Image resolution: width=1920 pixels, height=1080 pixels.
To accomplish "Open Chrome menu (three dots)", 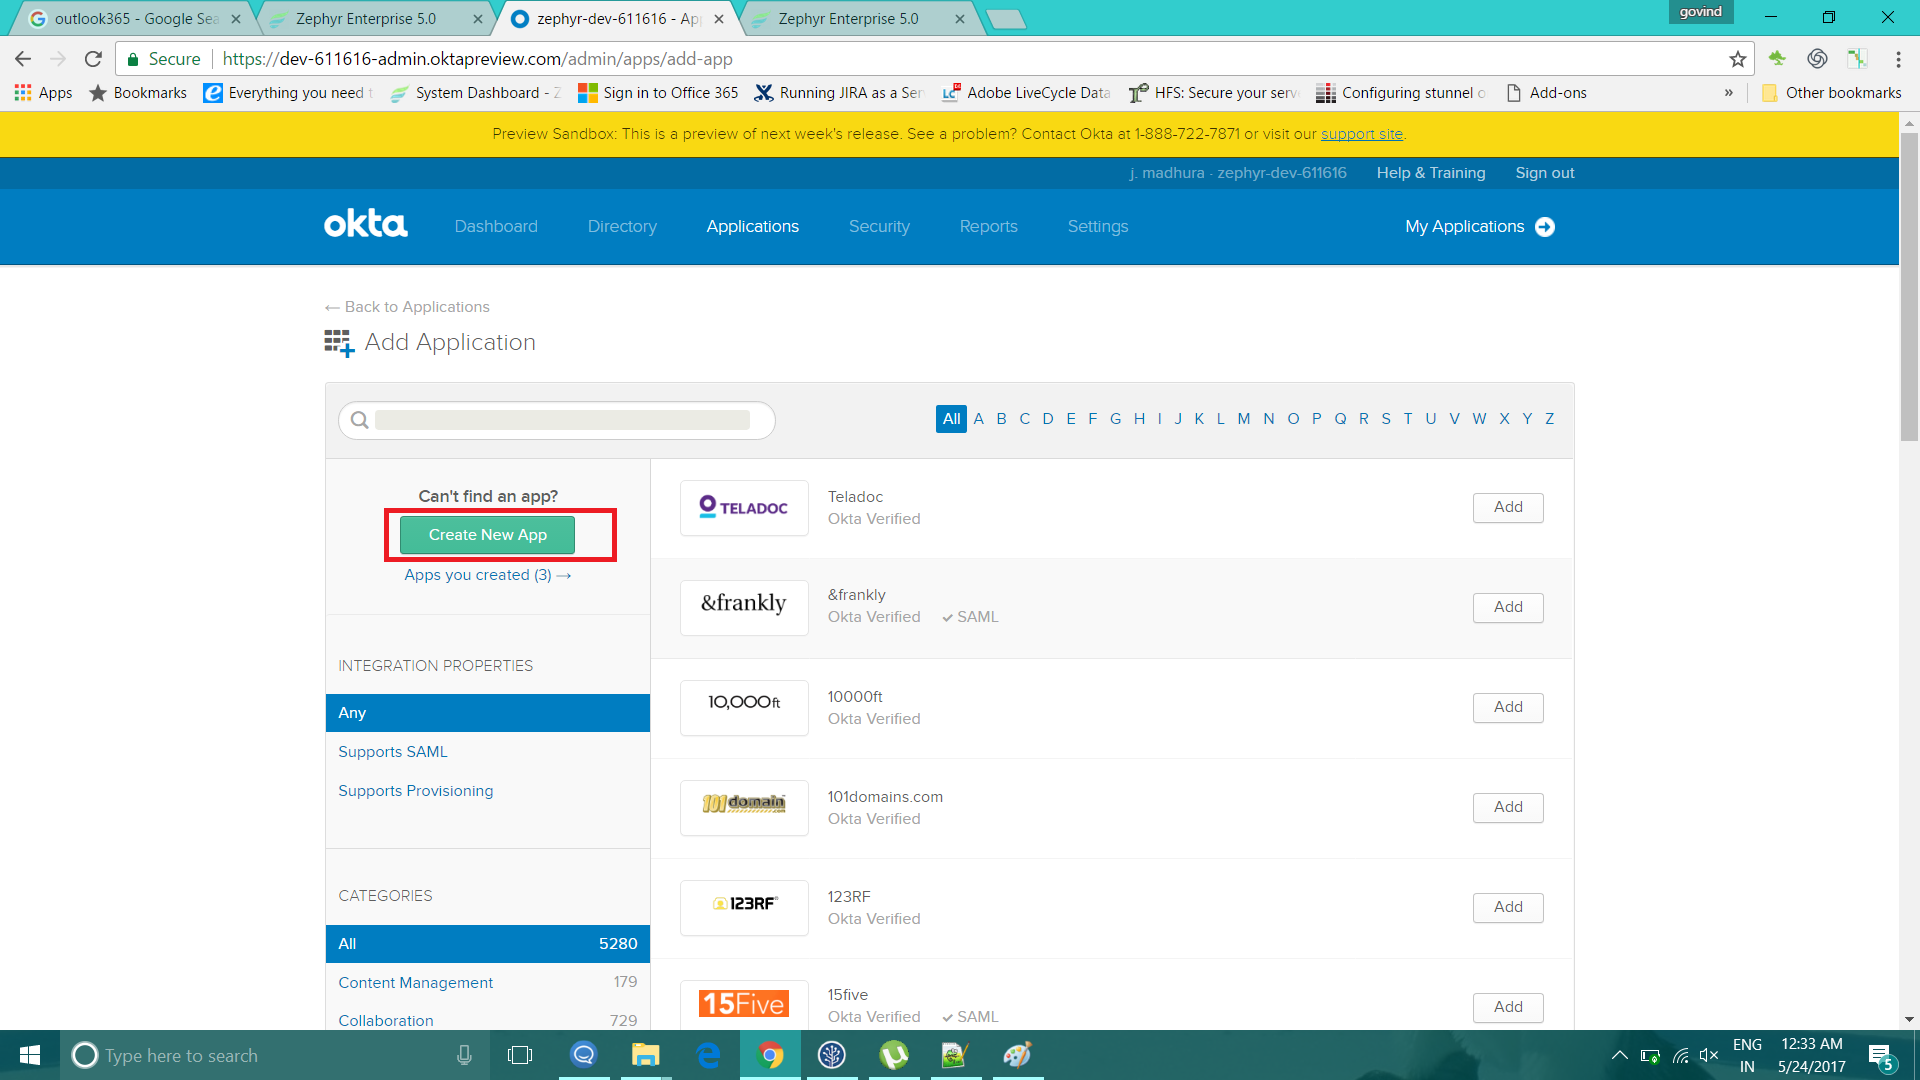I will (x=1897, y=59).
